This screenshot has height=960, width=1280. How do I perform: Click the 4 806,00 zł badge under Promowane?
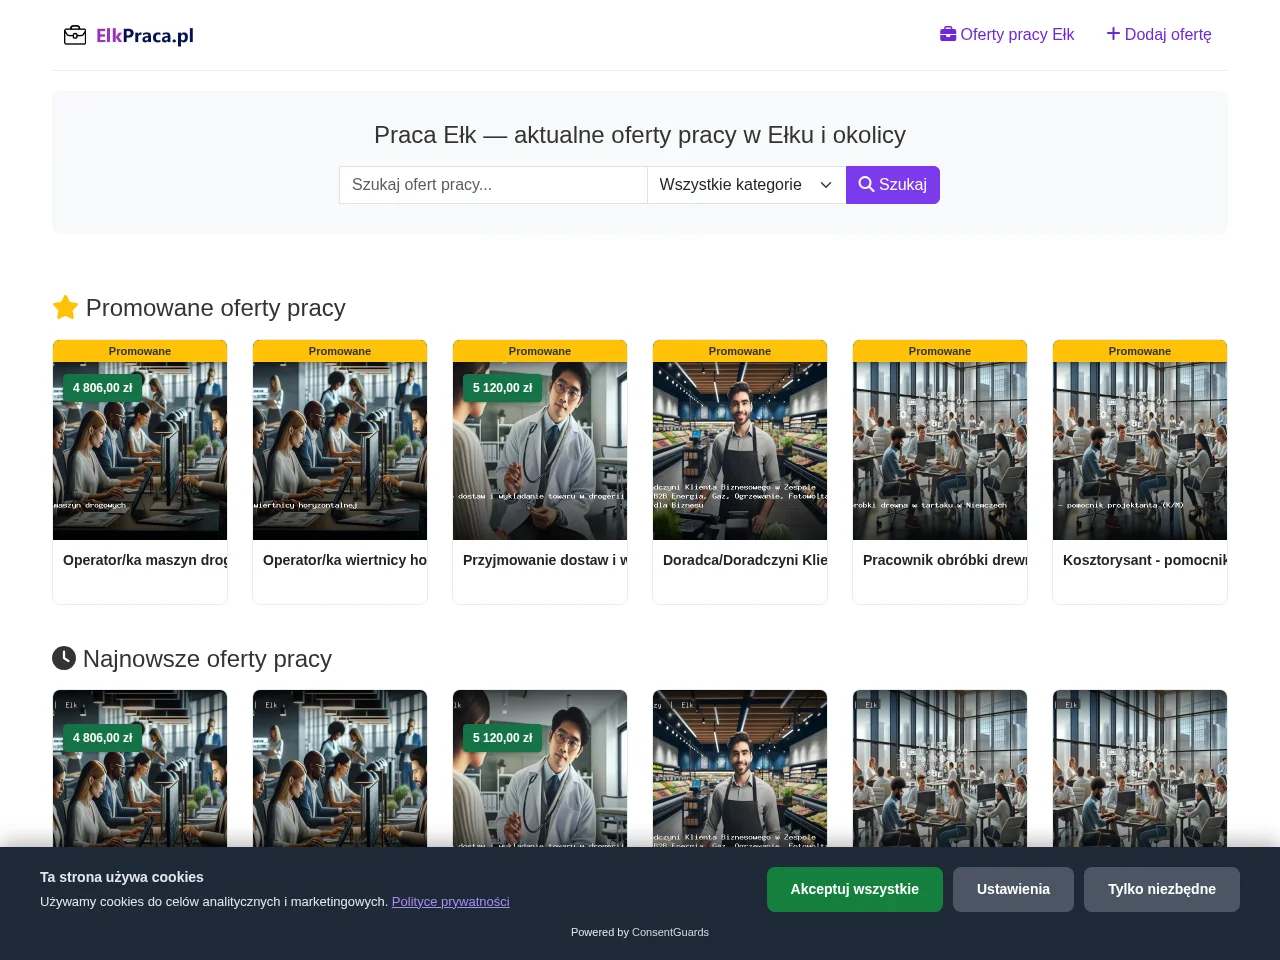coord(103,388)
